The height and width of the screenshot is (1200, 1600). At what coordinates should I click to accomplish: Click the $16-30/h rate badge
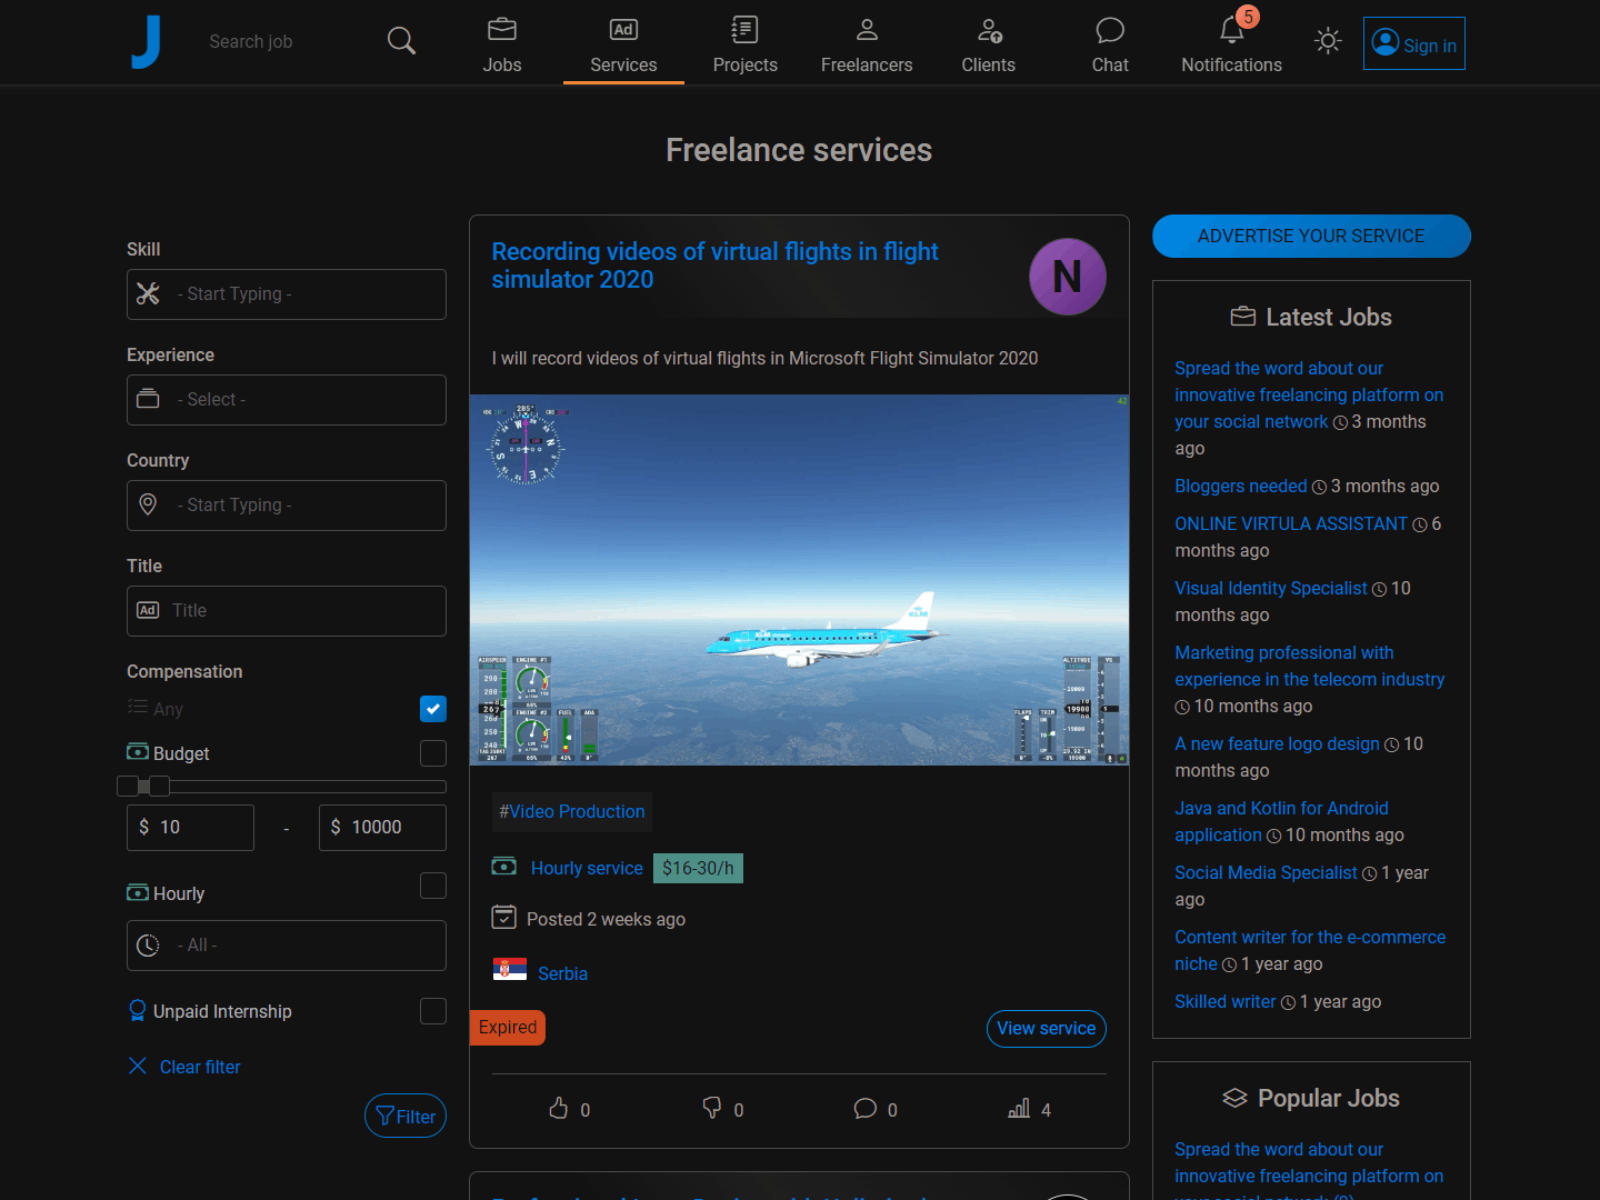tap(698, 868)
